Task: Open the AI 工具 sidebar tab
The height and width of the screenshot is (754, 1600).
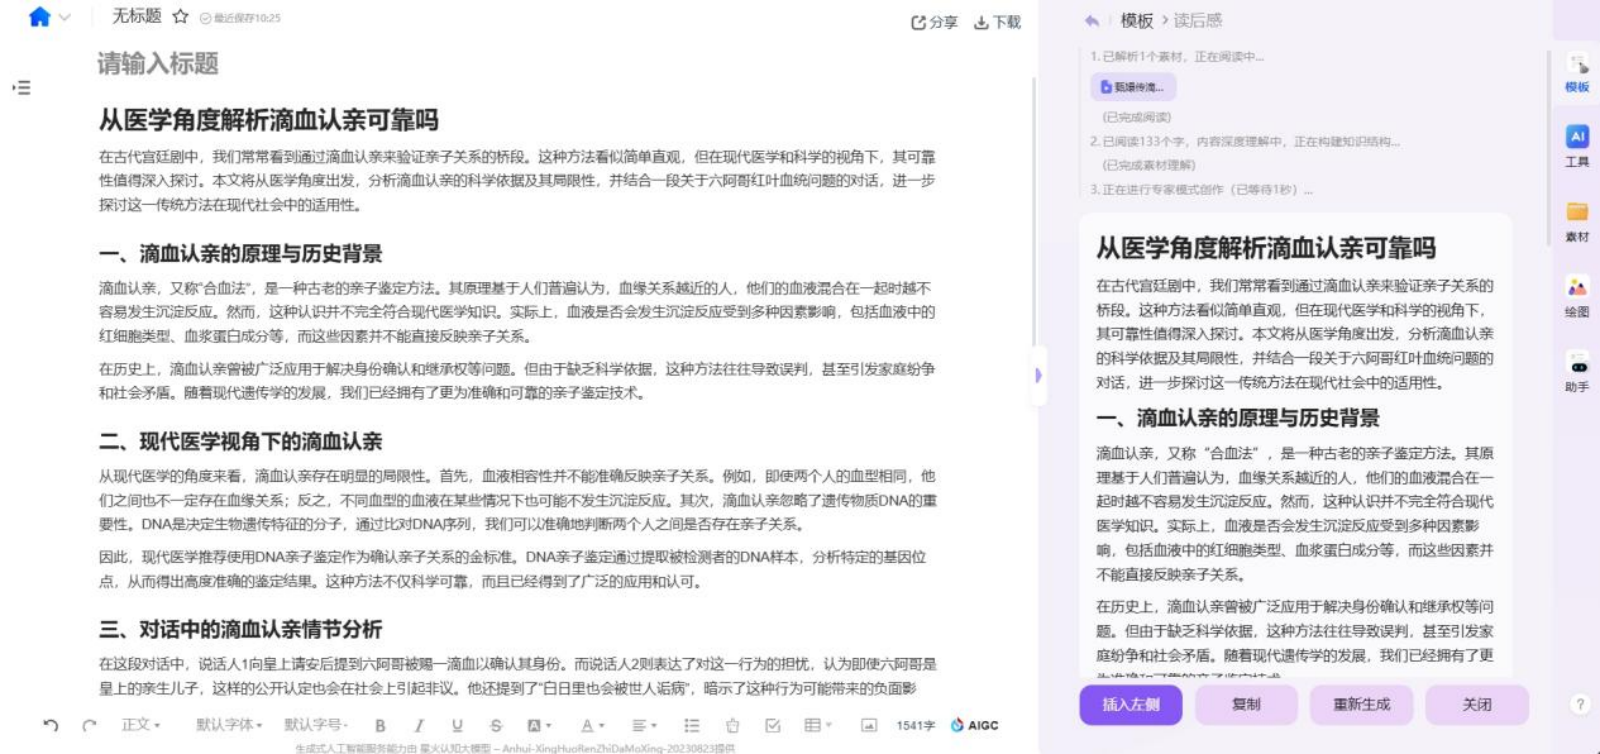Action: [1577, 146]
